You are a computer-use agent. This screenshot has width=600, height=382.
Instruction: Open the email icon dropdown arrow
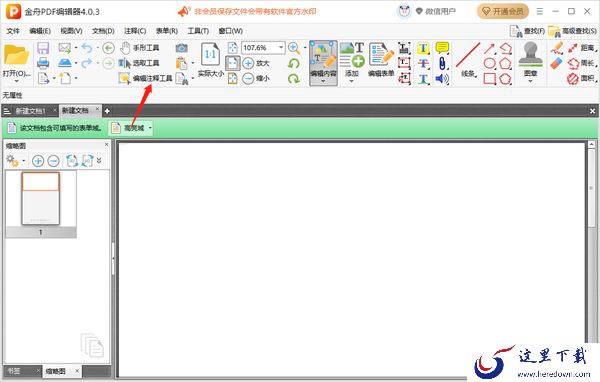pos(76,48)
